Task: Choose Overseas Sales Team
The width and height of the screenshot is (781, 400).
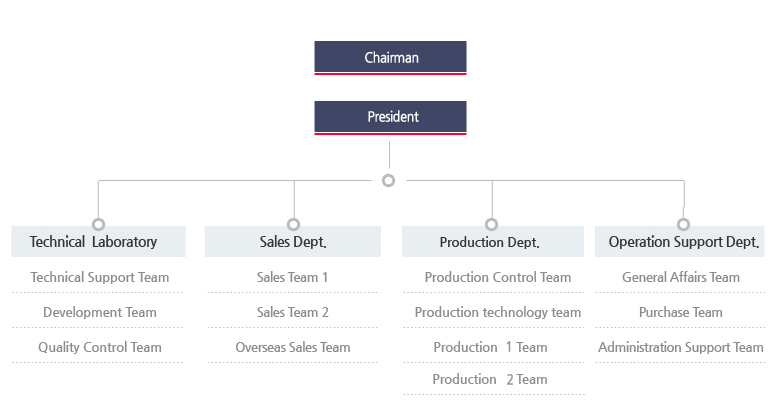Action: point(292,347)
